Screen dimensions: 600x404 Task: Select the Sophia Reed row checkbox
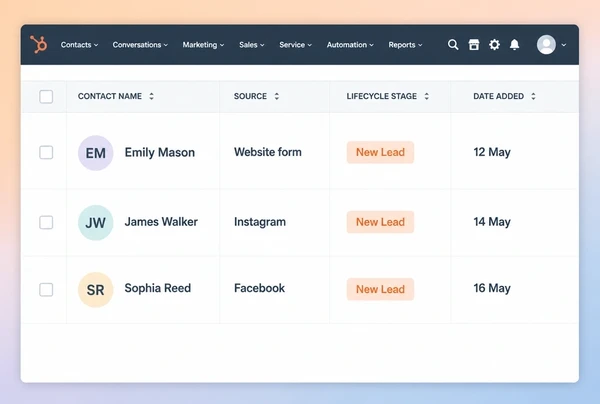click(x=46, y=290)
